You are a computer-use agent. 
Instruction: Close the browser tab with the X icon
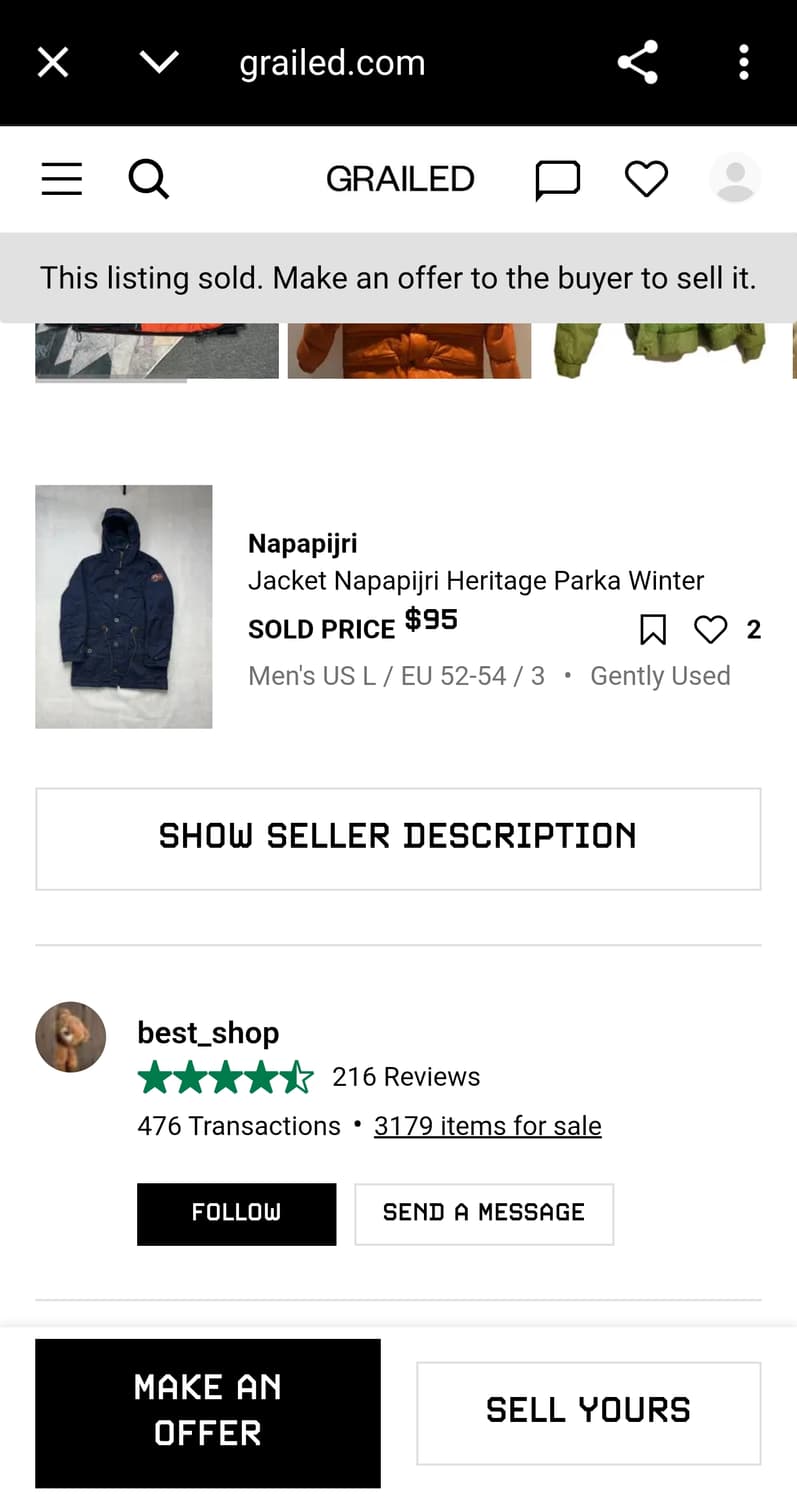click(52, 63)
